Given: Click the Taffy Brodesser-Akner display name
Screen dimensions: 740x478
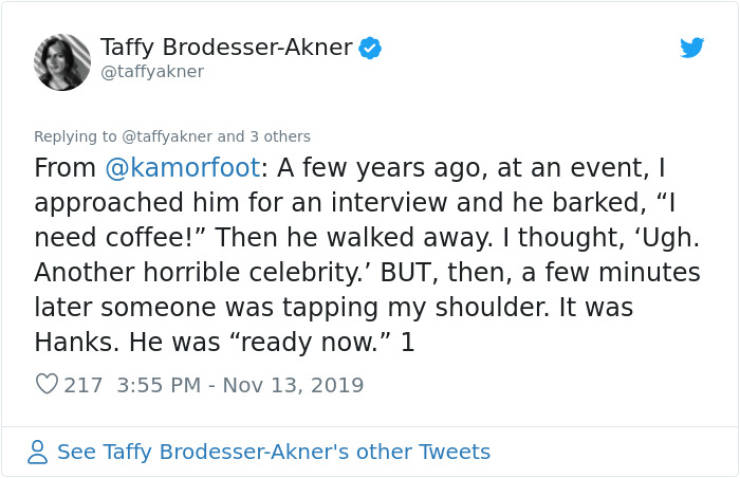Looking at the screenshot, I should click(x=226, y=47).
